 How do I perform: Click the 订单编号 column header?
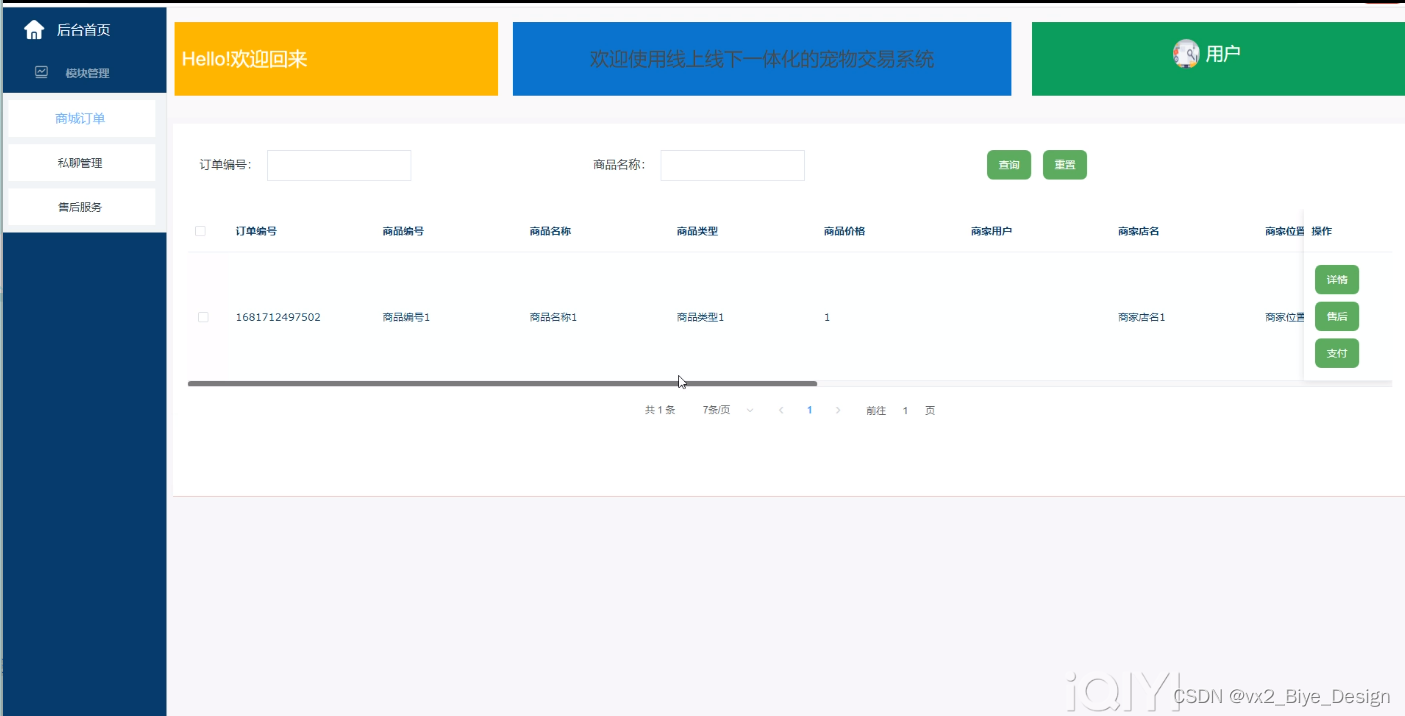coord(257,231)
